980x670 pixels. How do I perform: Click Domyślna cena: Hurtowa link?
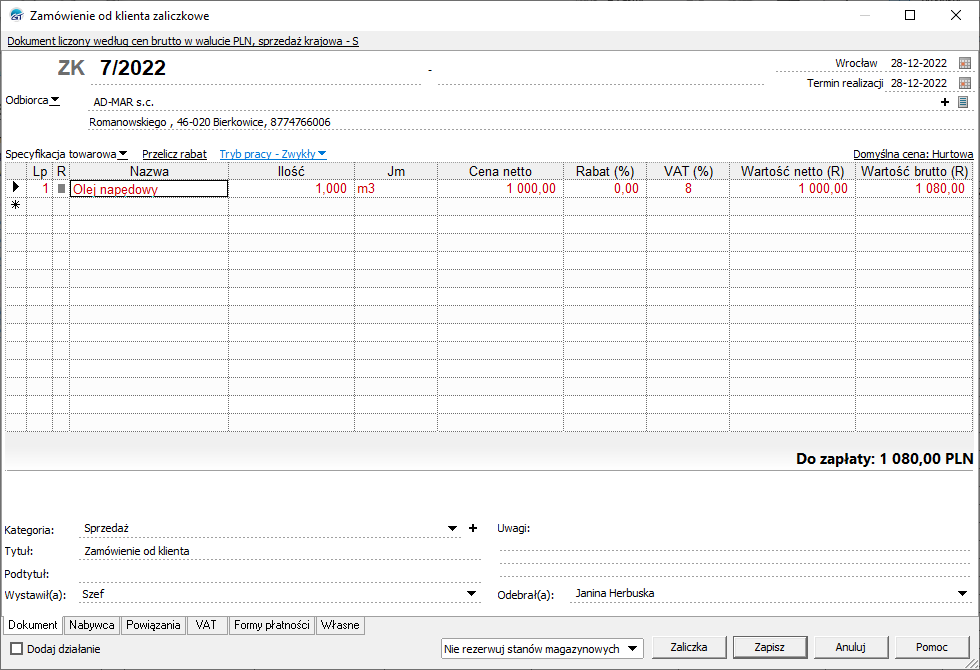[913, 154]
